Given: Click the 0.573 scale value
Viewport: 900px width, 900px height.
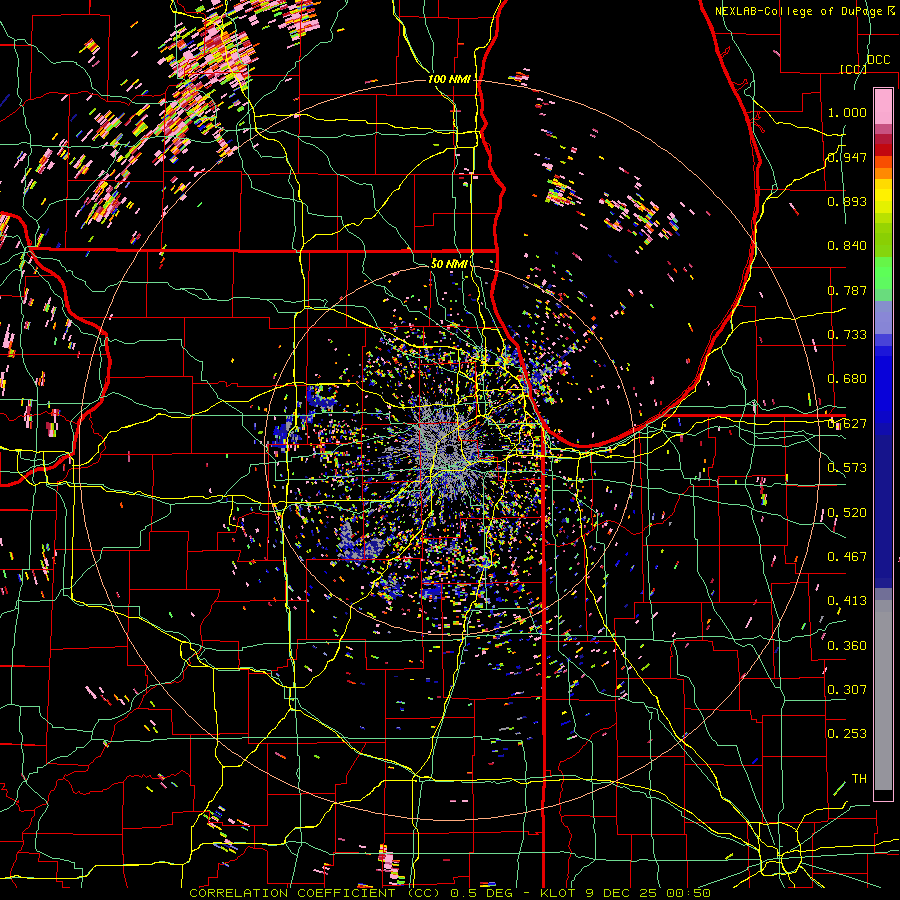Looking at the screenshot, I should coord(847,468).
